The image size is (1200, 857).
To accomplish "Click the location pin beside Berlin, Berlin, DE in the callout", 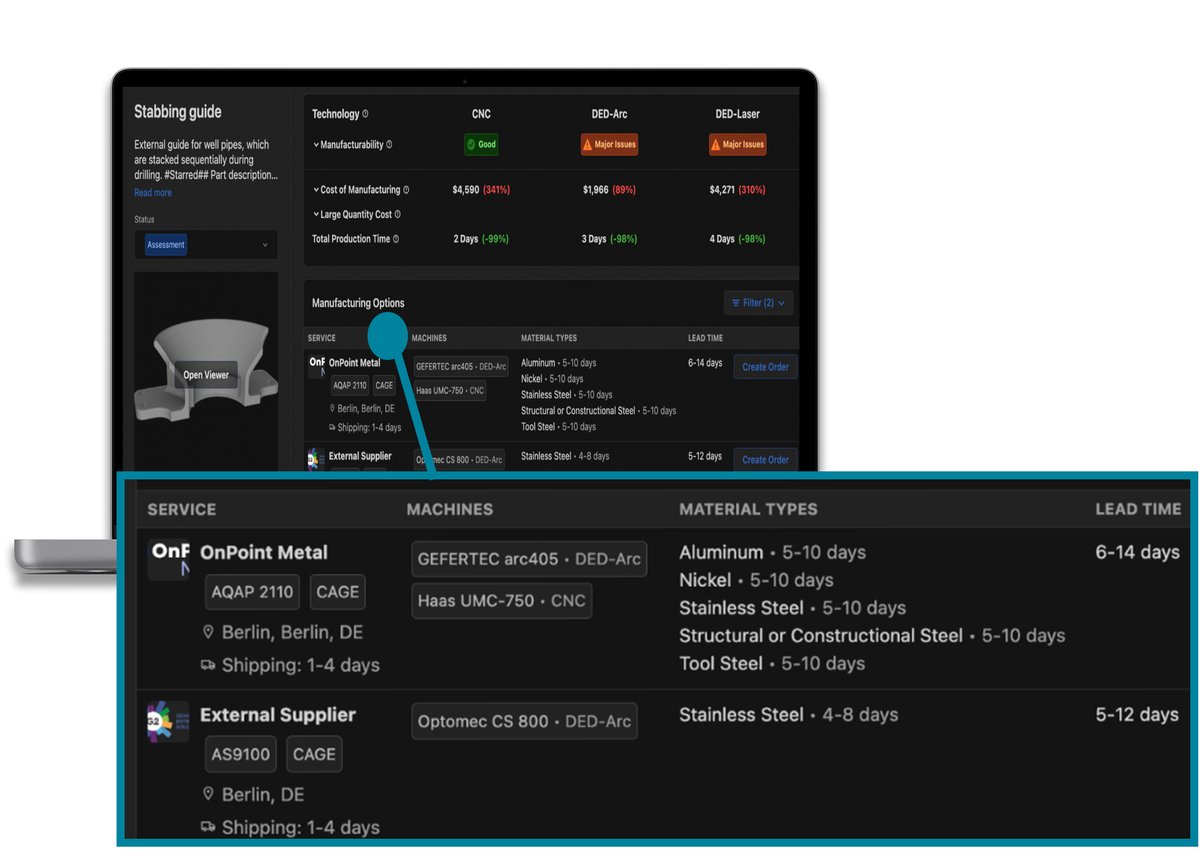I will point(209,633).
